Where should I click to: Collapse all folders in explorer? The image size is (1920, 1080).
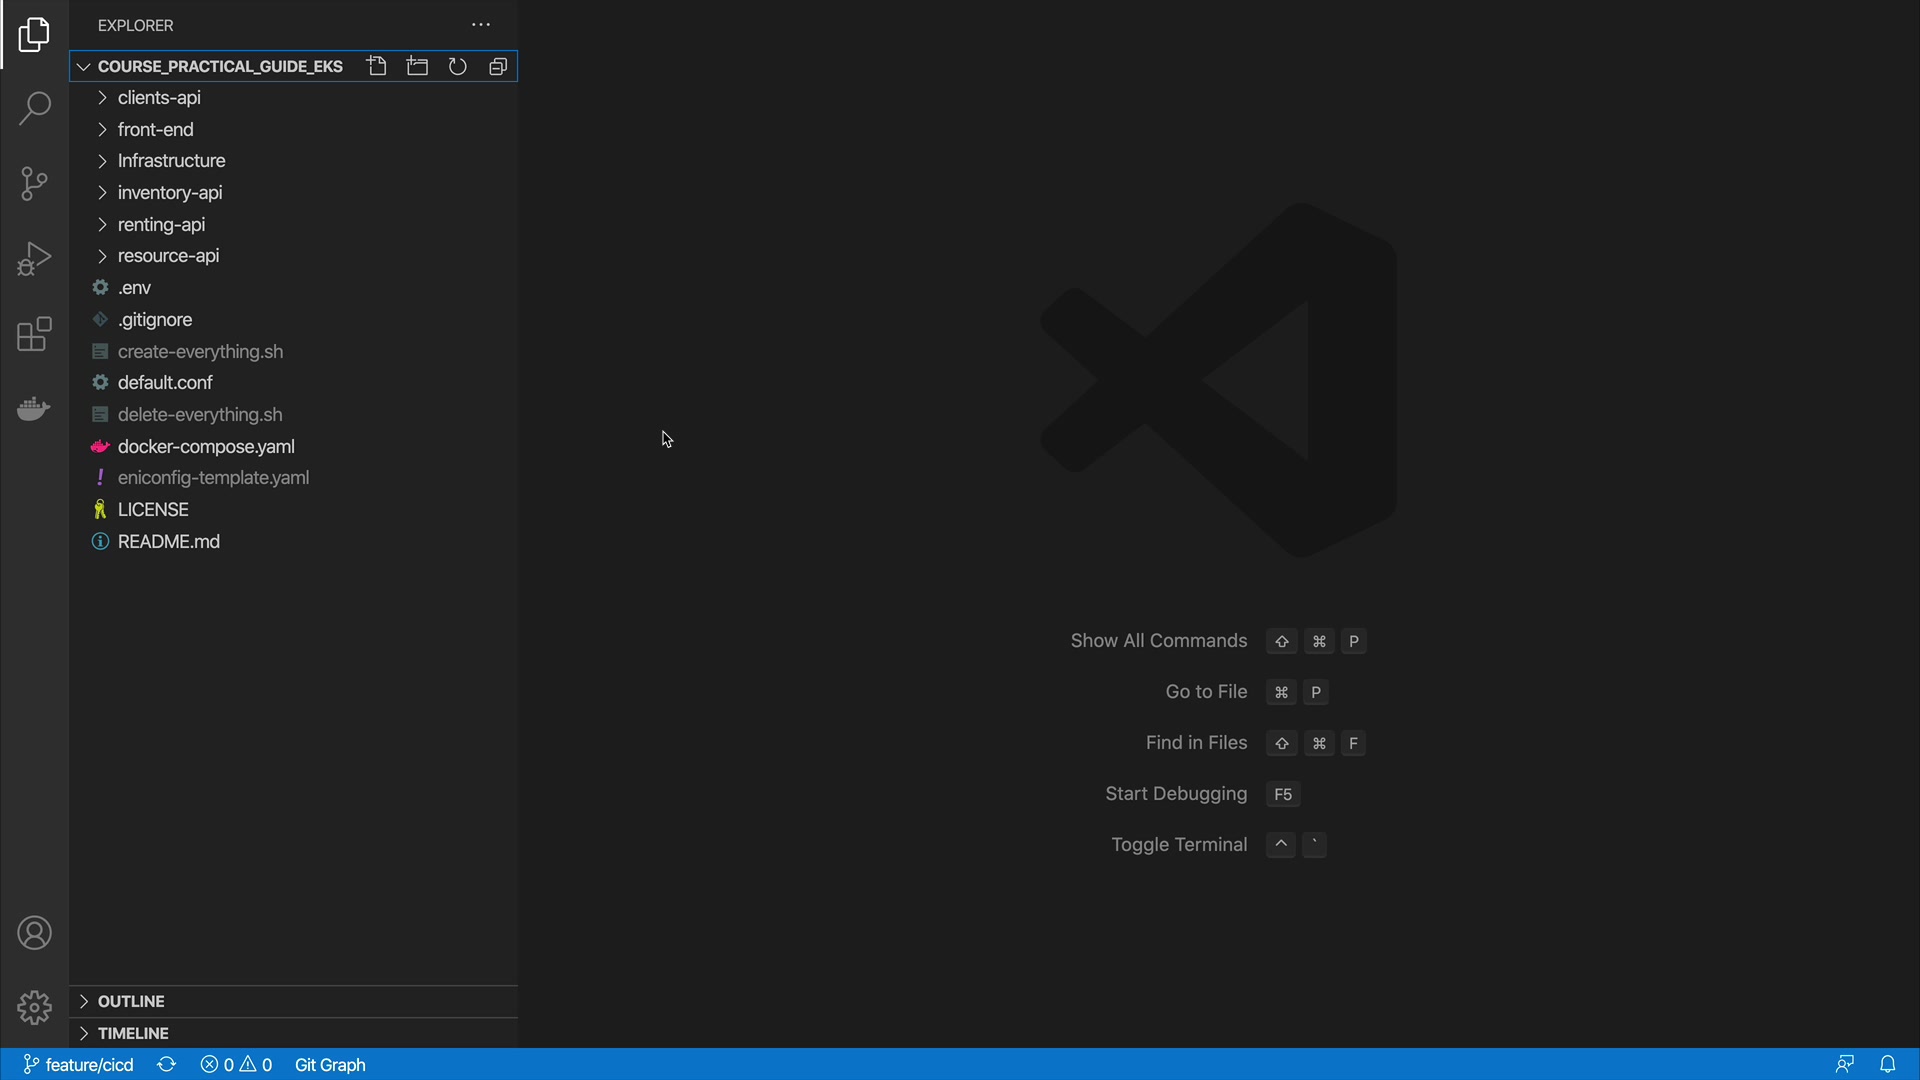[498, 66]
